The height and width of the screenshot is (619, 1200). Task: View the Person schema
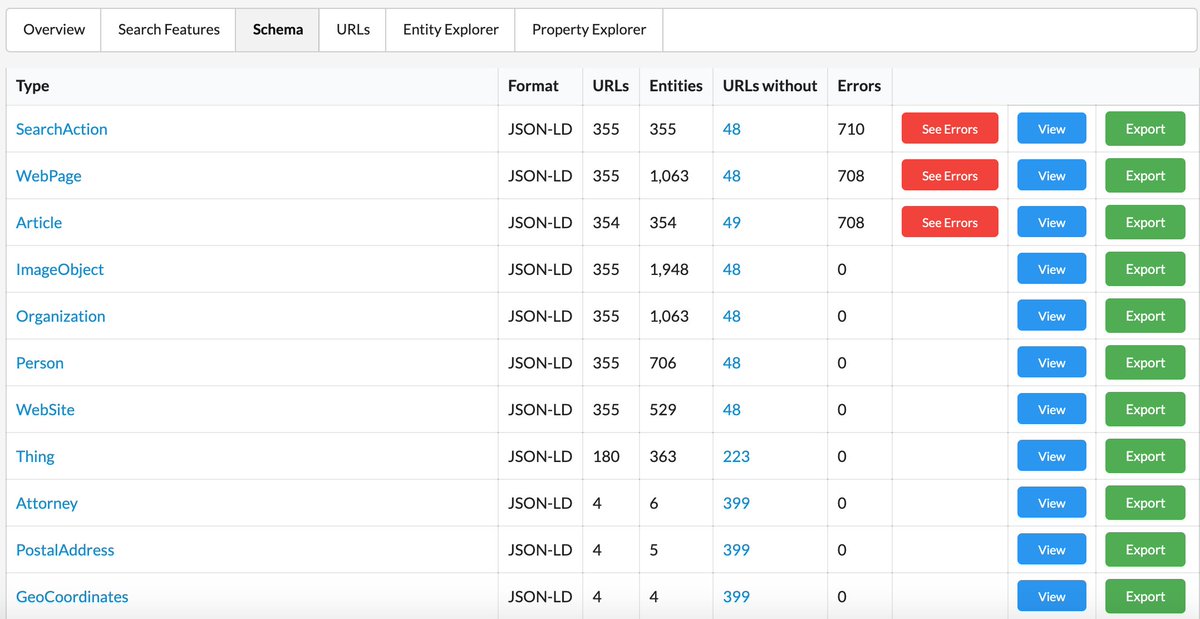pos(1052,363)
